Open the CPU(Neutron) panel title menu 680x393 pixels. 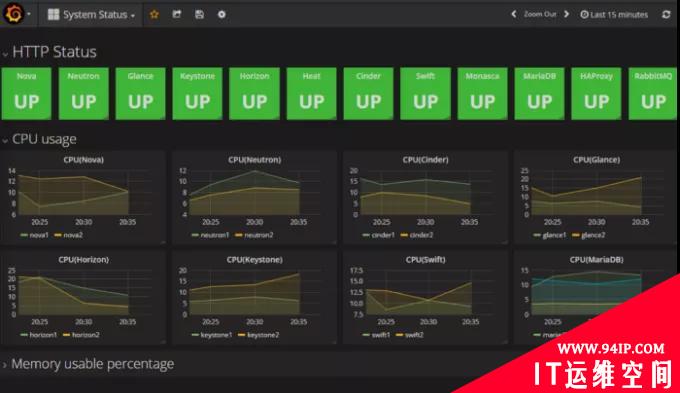[255, 160]
